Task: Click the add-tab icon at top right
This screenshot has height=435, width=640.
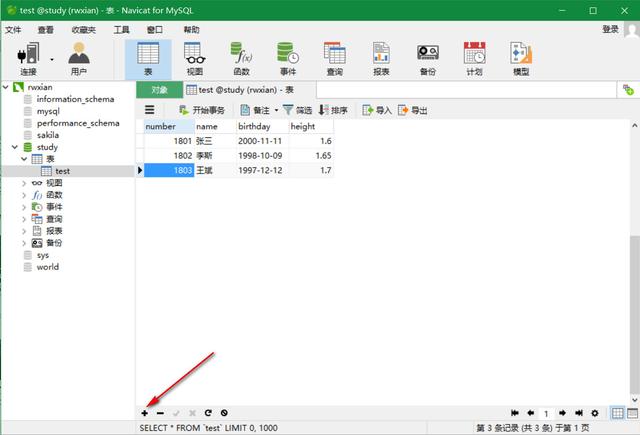Action: point(628,90)
